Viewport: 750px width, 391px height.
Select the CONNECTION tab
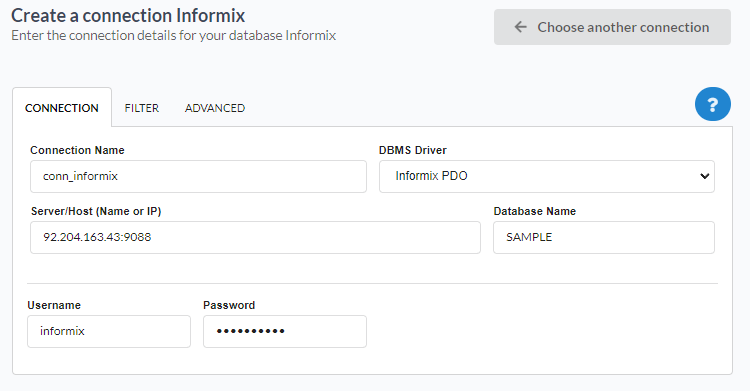[x=62, y=108]
